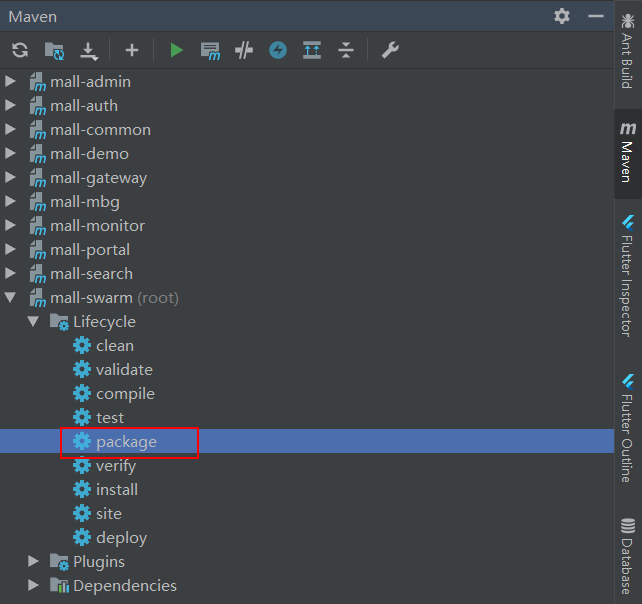
Task: Collapse all tree nodes icon
Action: pos(346,50)
